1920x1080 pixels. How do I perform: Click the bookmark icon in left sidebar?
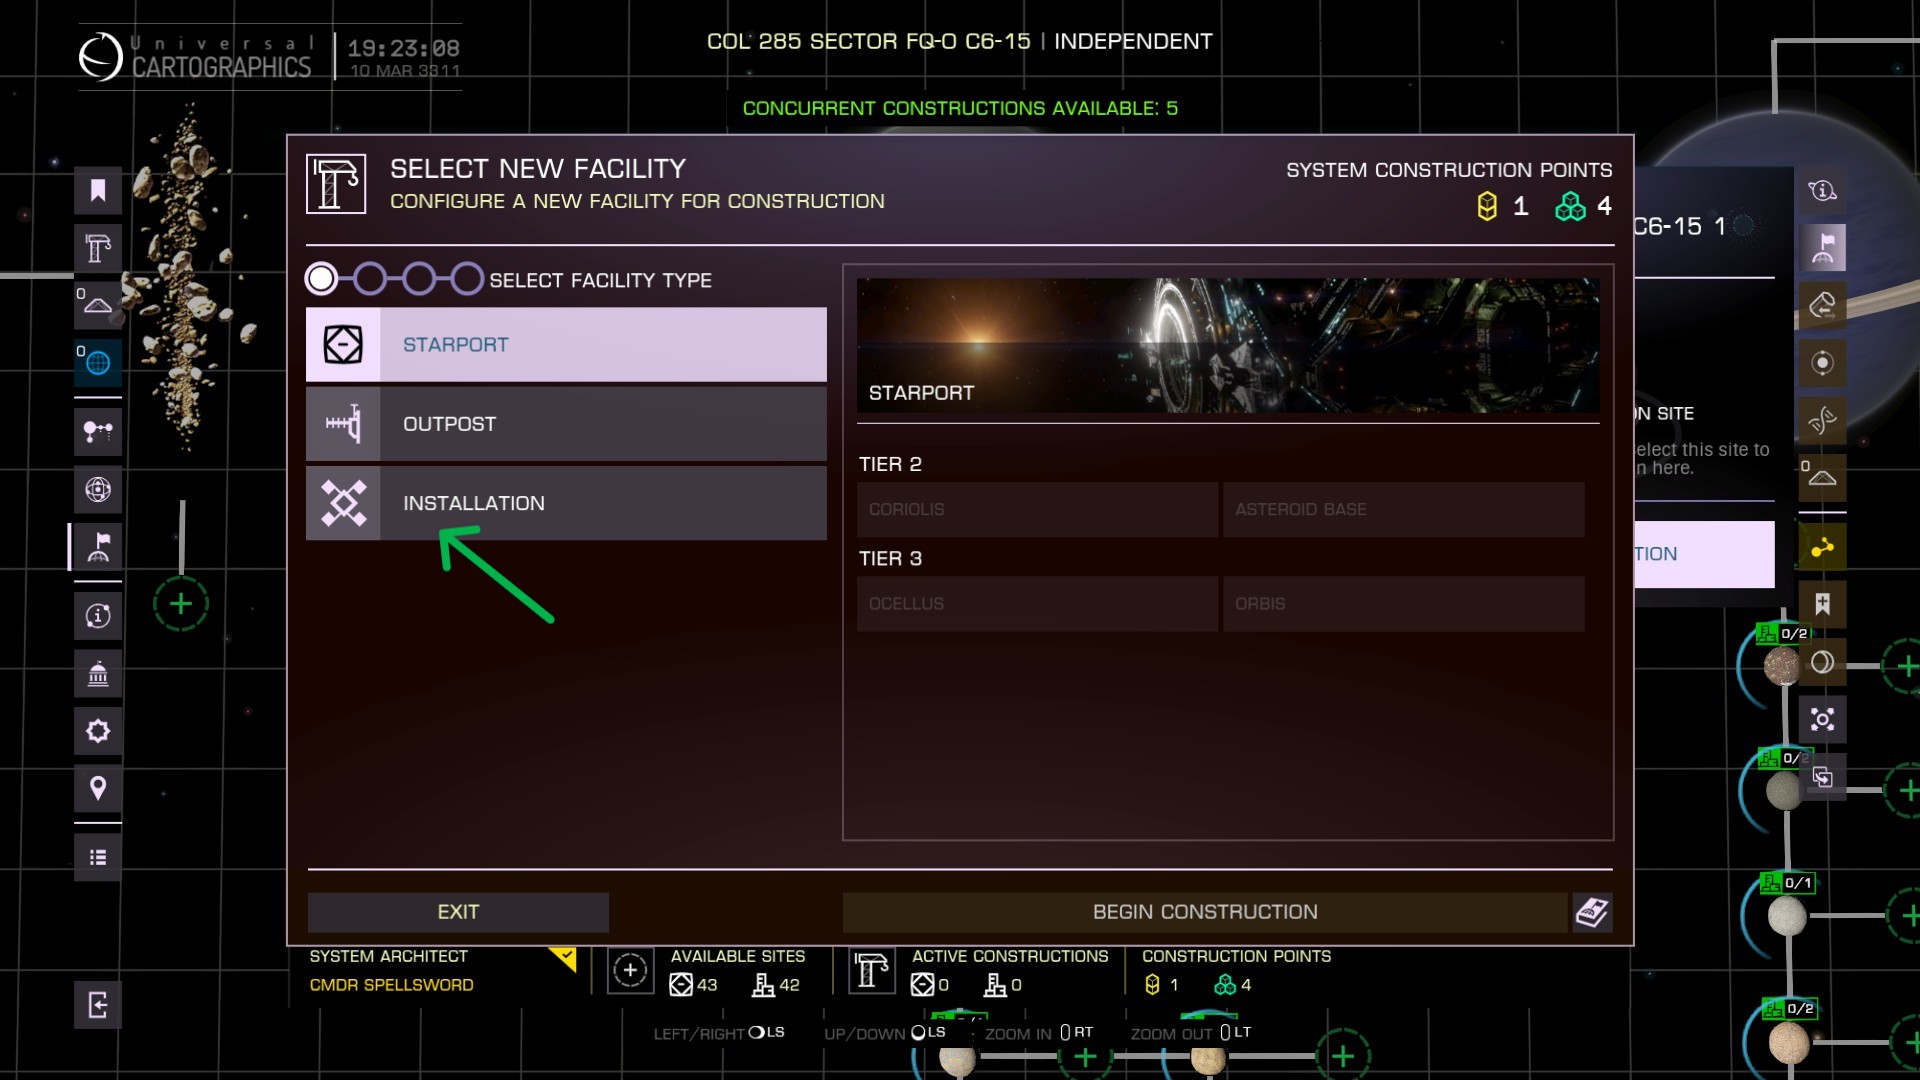(x=98, y=190)
